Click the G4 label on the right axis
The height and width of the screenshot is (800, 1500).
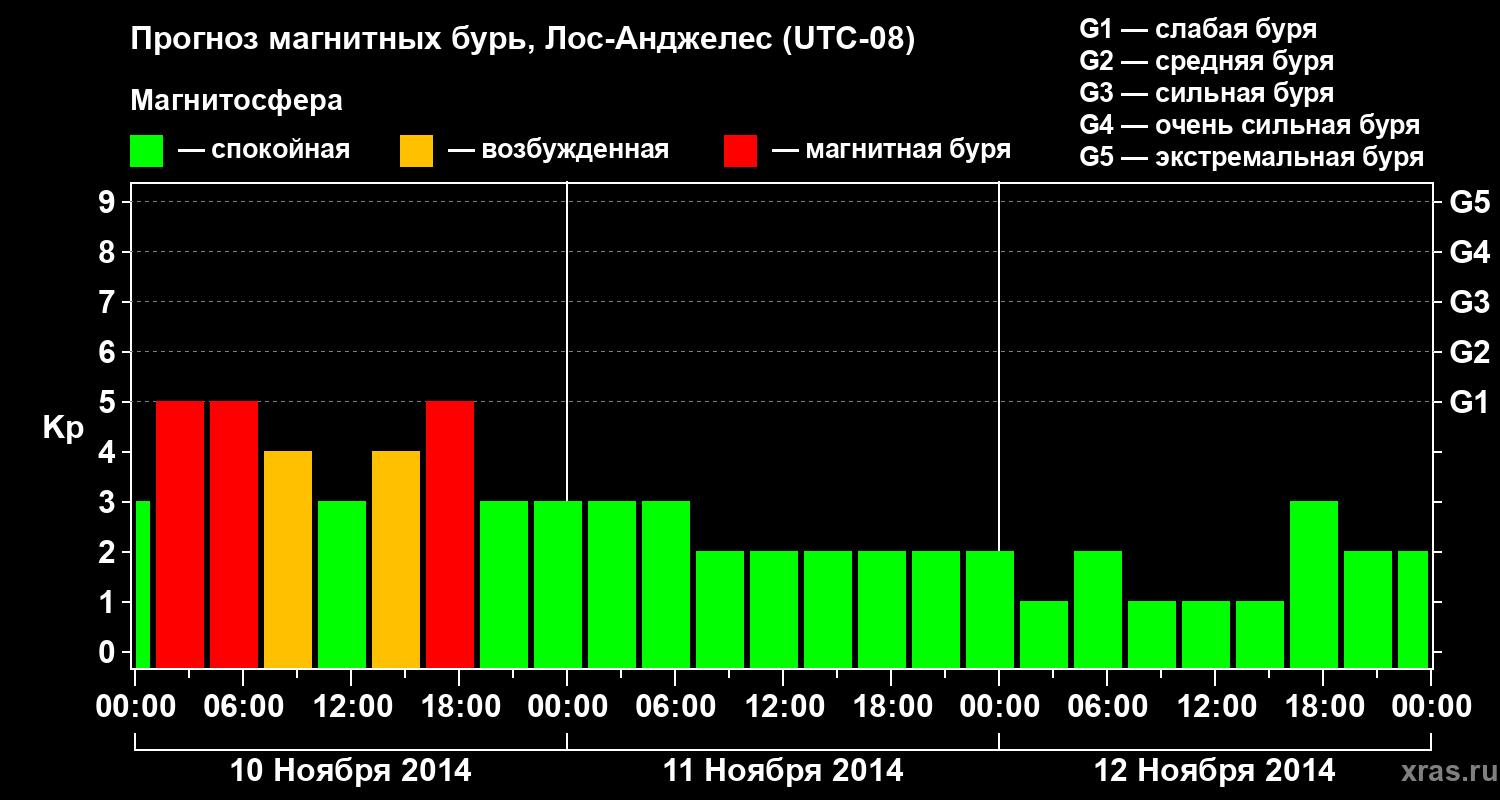point(1469,253)
